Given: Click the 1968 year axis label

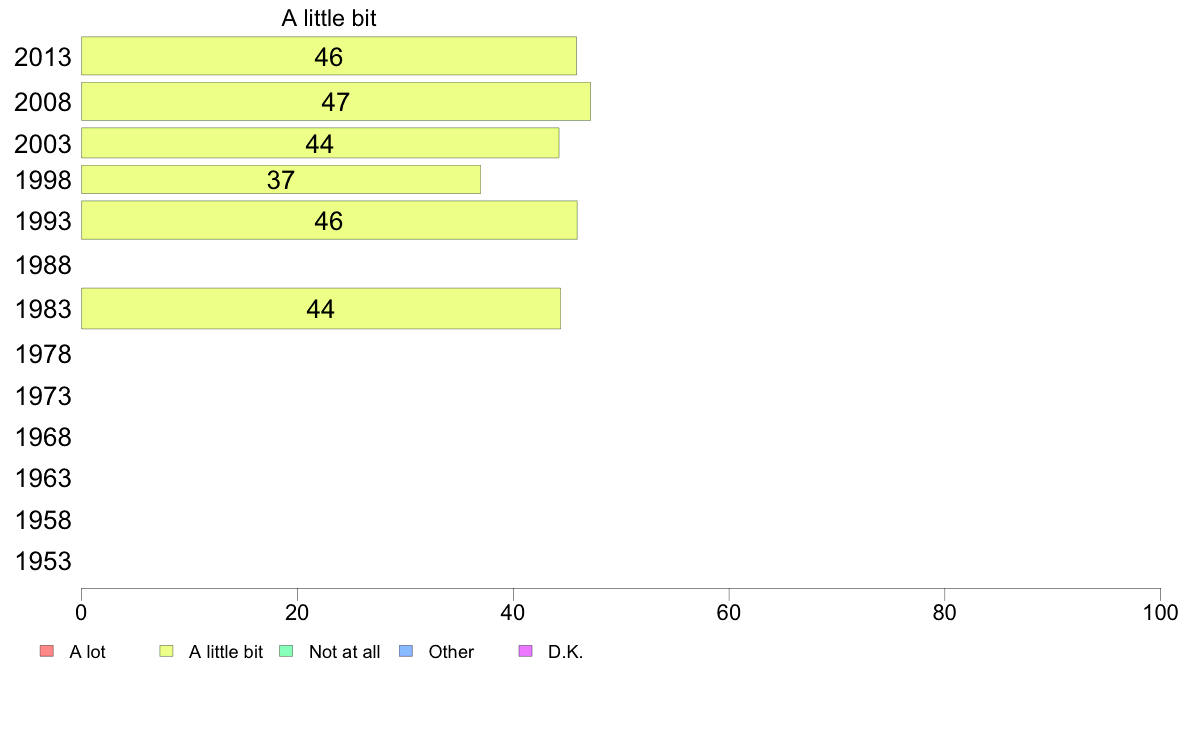Looking at the screenshot, I should coord(43,437).
